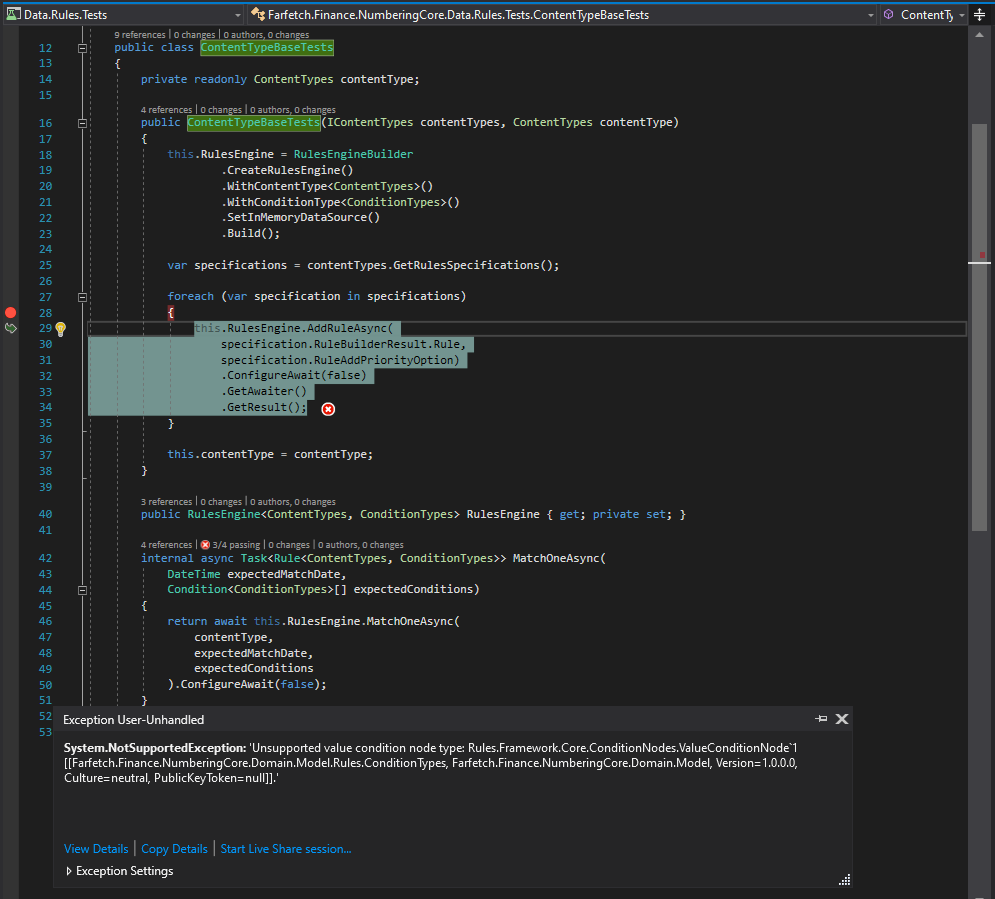This screenshot has height=899, width=995.
Task: Click '.SetInMemoryDataSource()' on line 22
Action: pyautogui.click(x=300, y=218)
